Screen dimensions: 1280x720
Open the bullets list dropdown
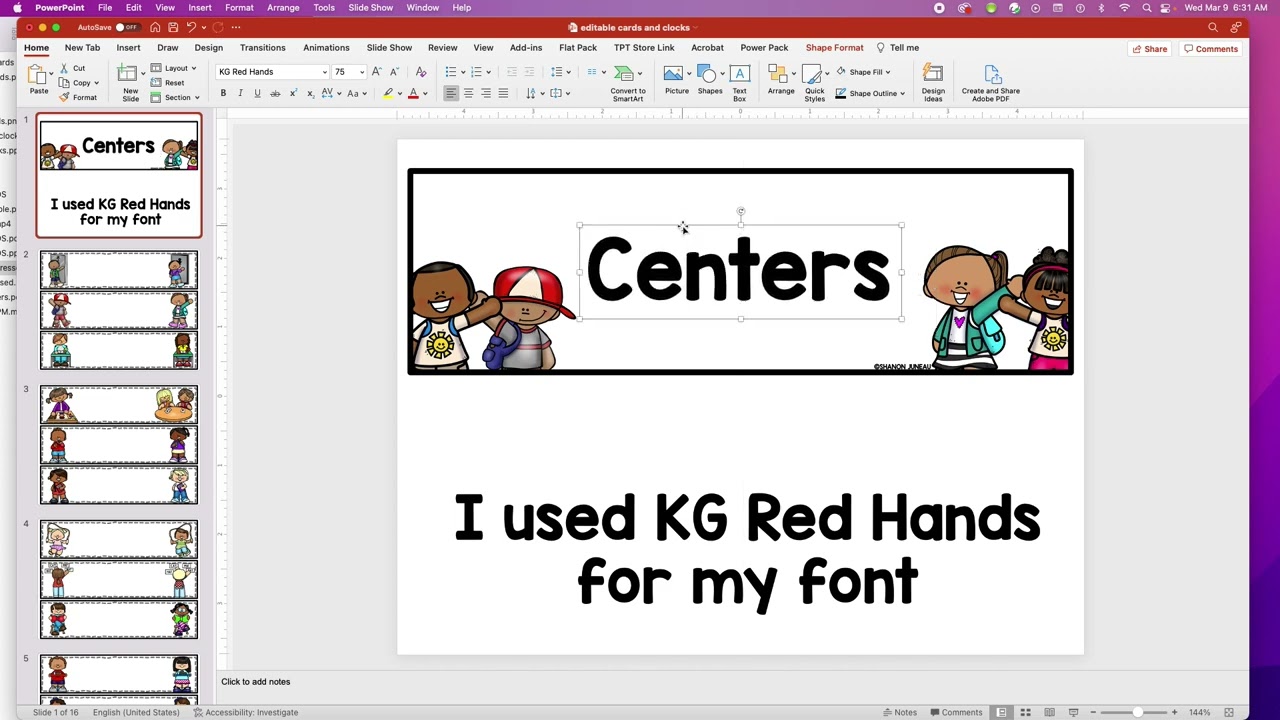point(463,72)
